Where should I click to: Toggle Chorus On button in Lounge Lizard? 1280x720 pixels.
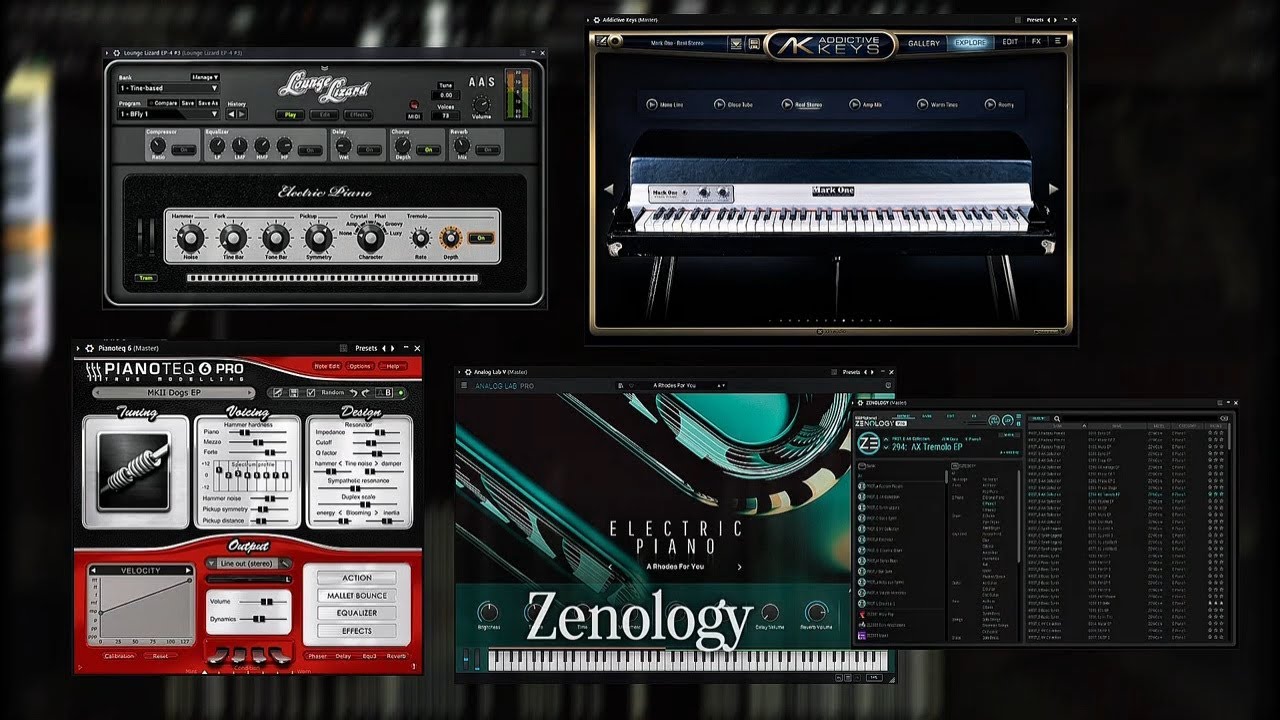428,150
